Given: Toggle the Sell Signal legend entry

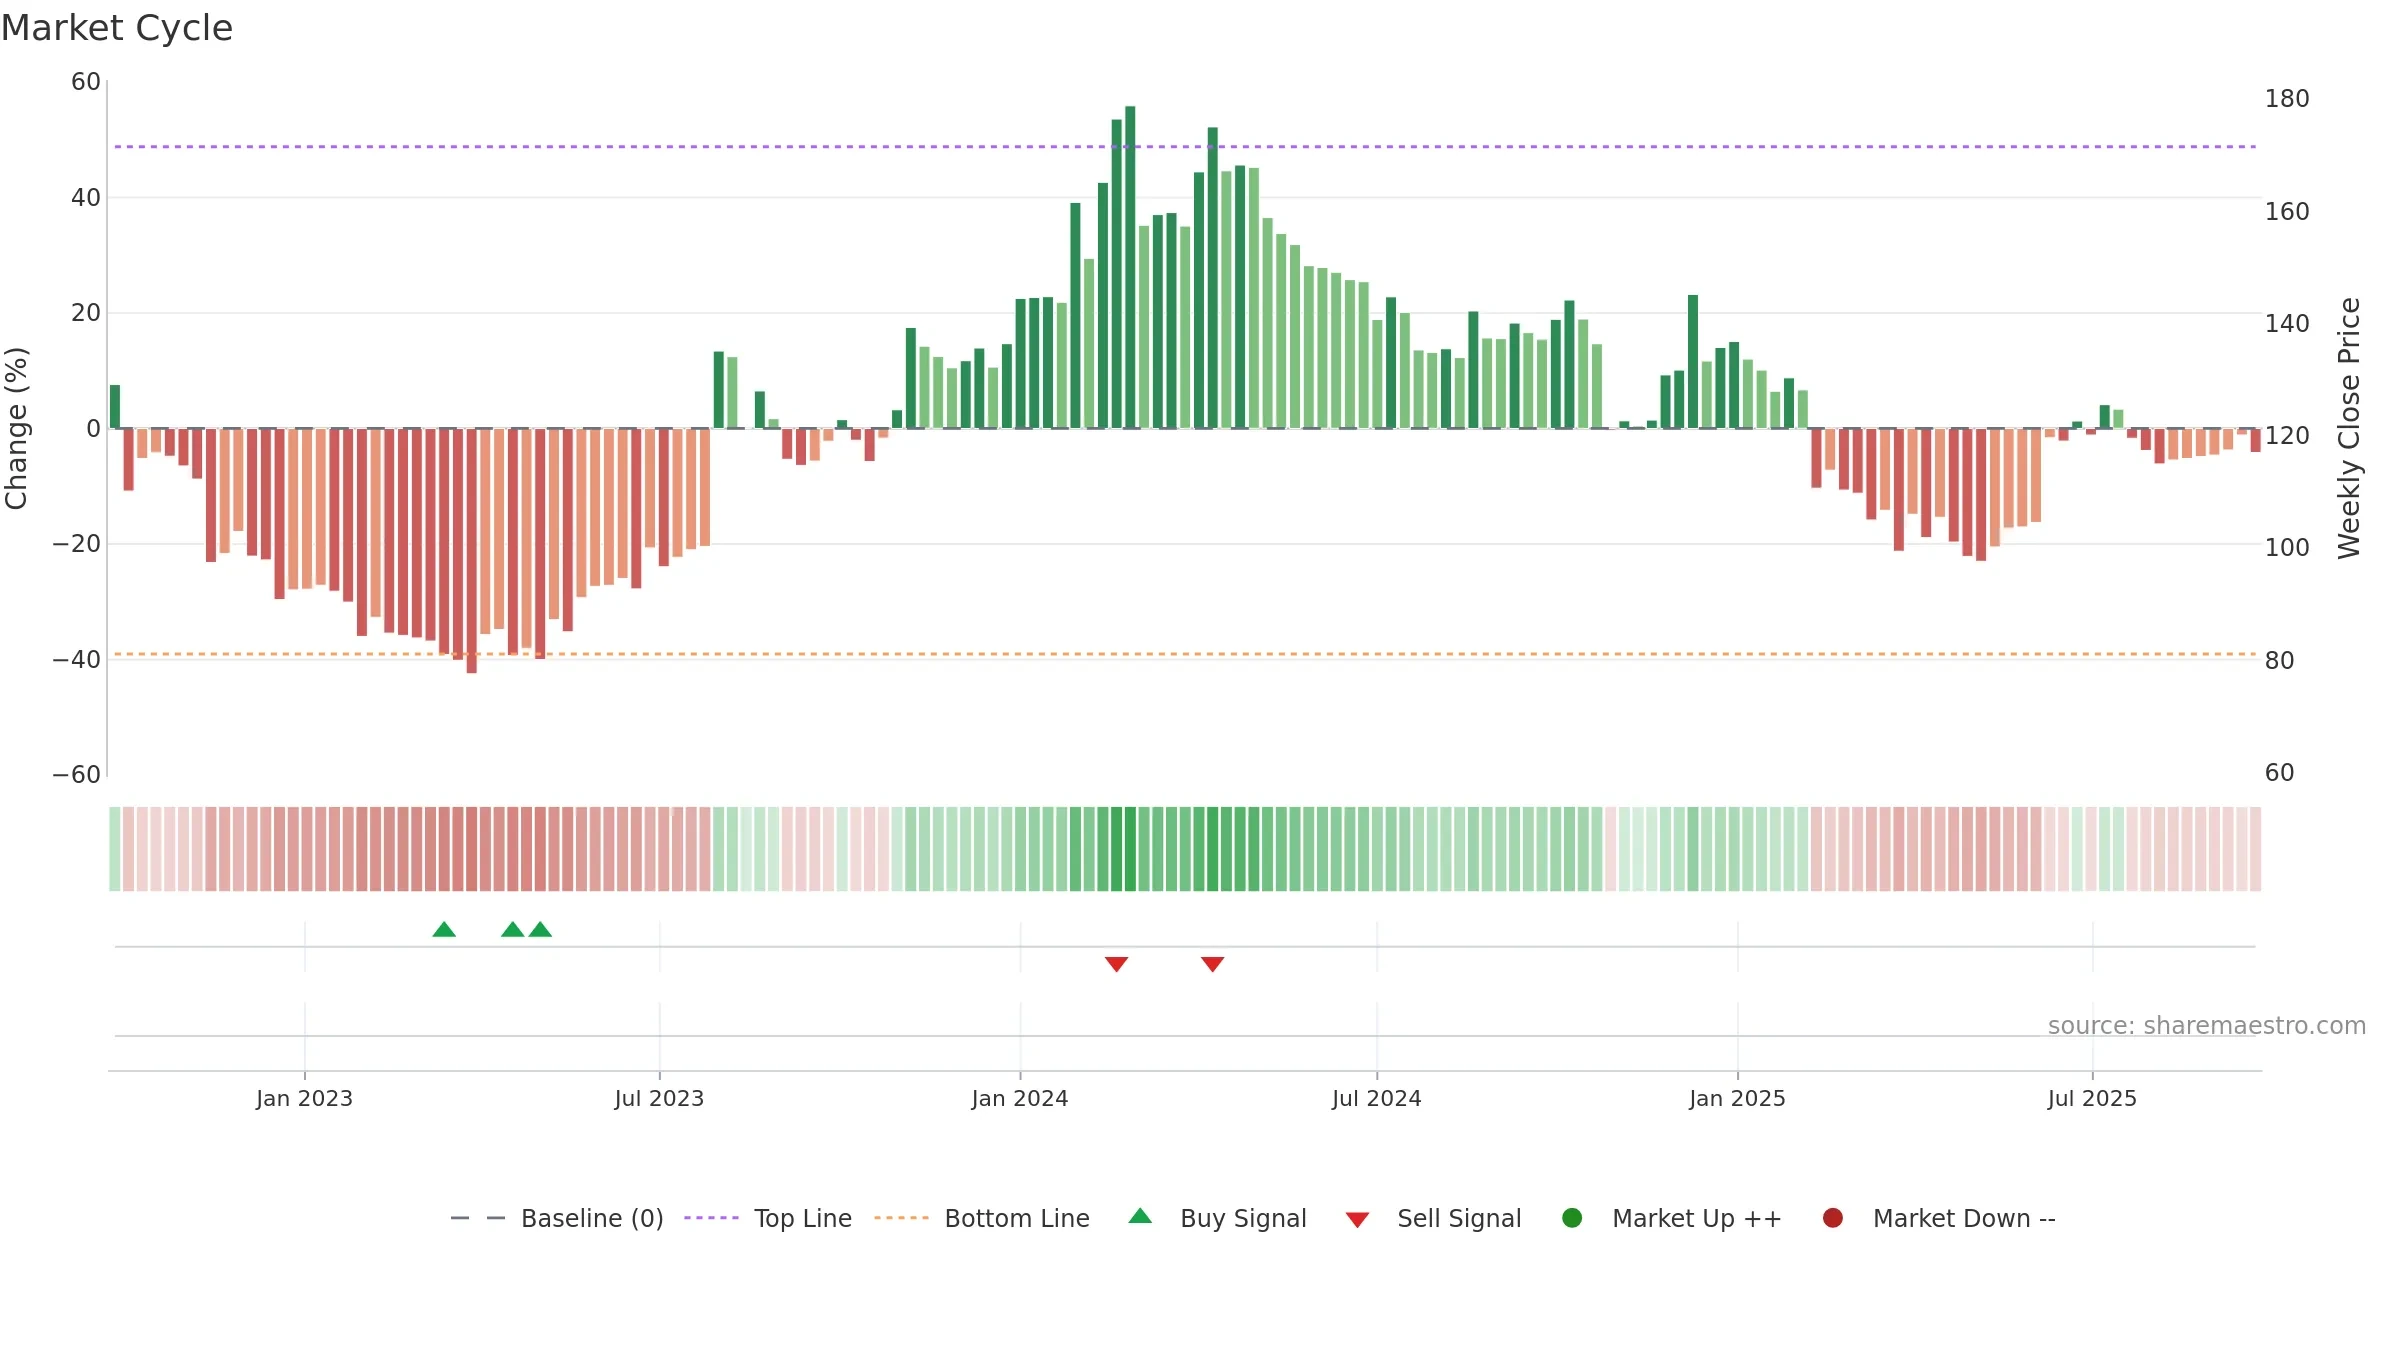Looking at the screenshot, I should coord(1433,1218).
